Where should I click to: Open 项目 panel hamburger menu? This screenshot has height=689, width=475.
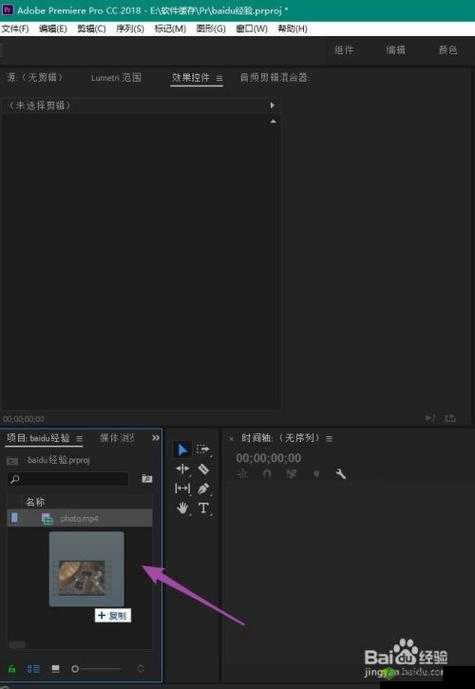coord(80,438)
